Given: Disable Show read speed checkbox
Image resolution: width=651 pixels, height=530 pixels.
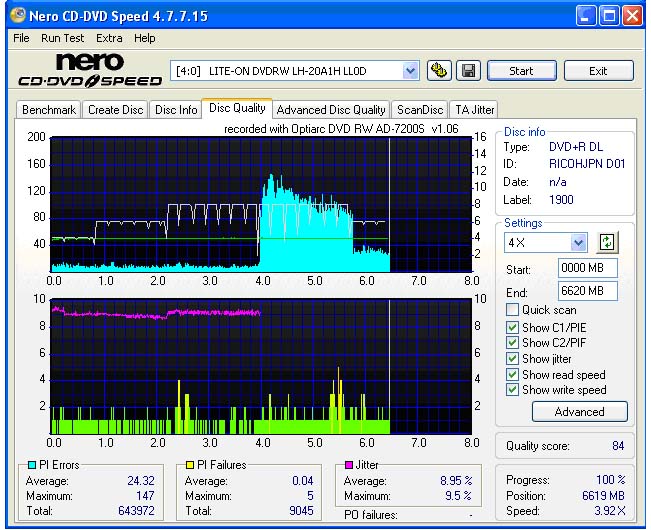Looking at the screenshot, I should 514,375.
